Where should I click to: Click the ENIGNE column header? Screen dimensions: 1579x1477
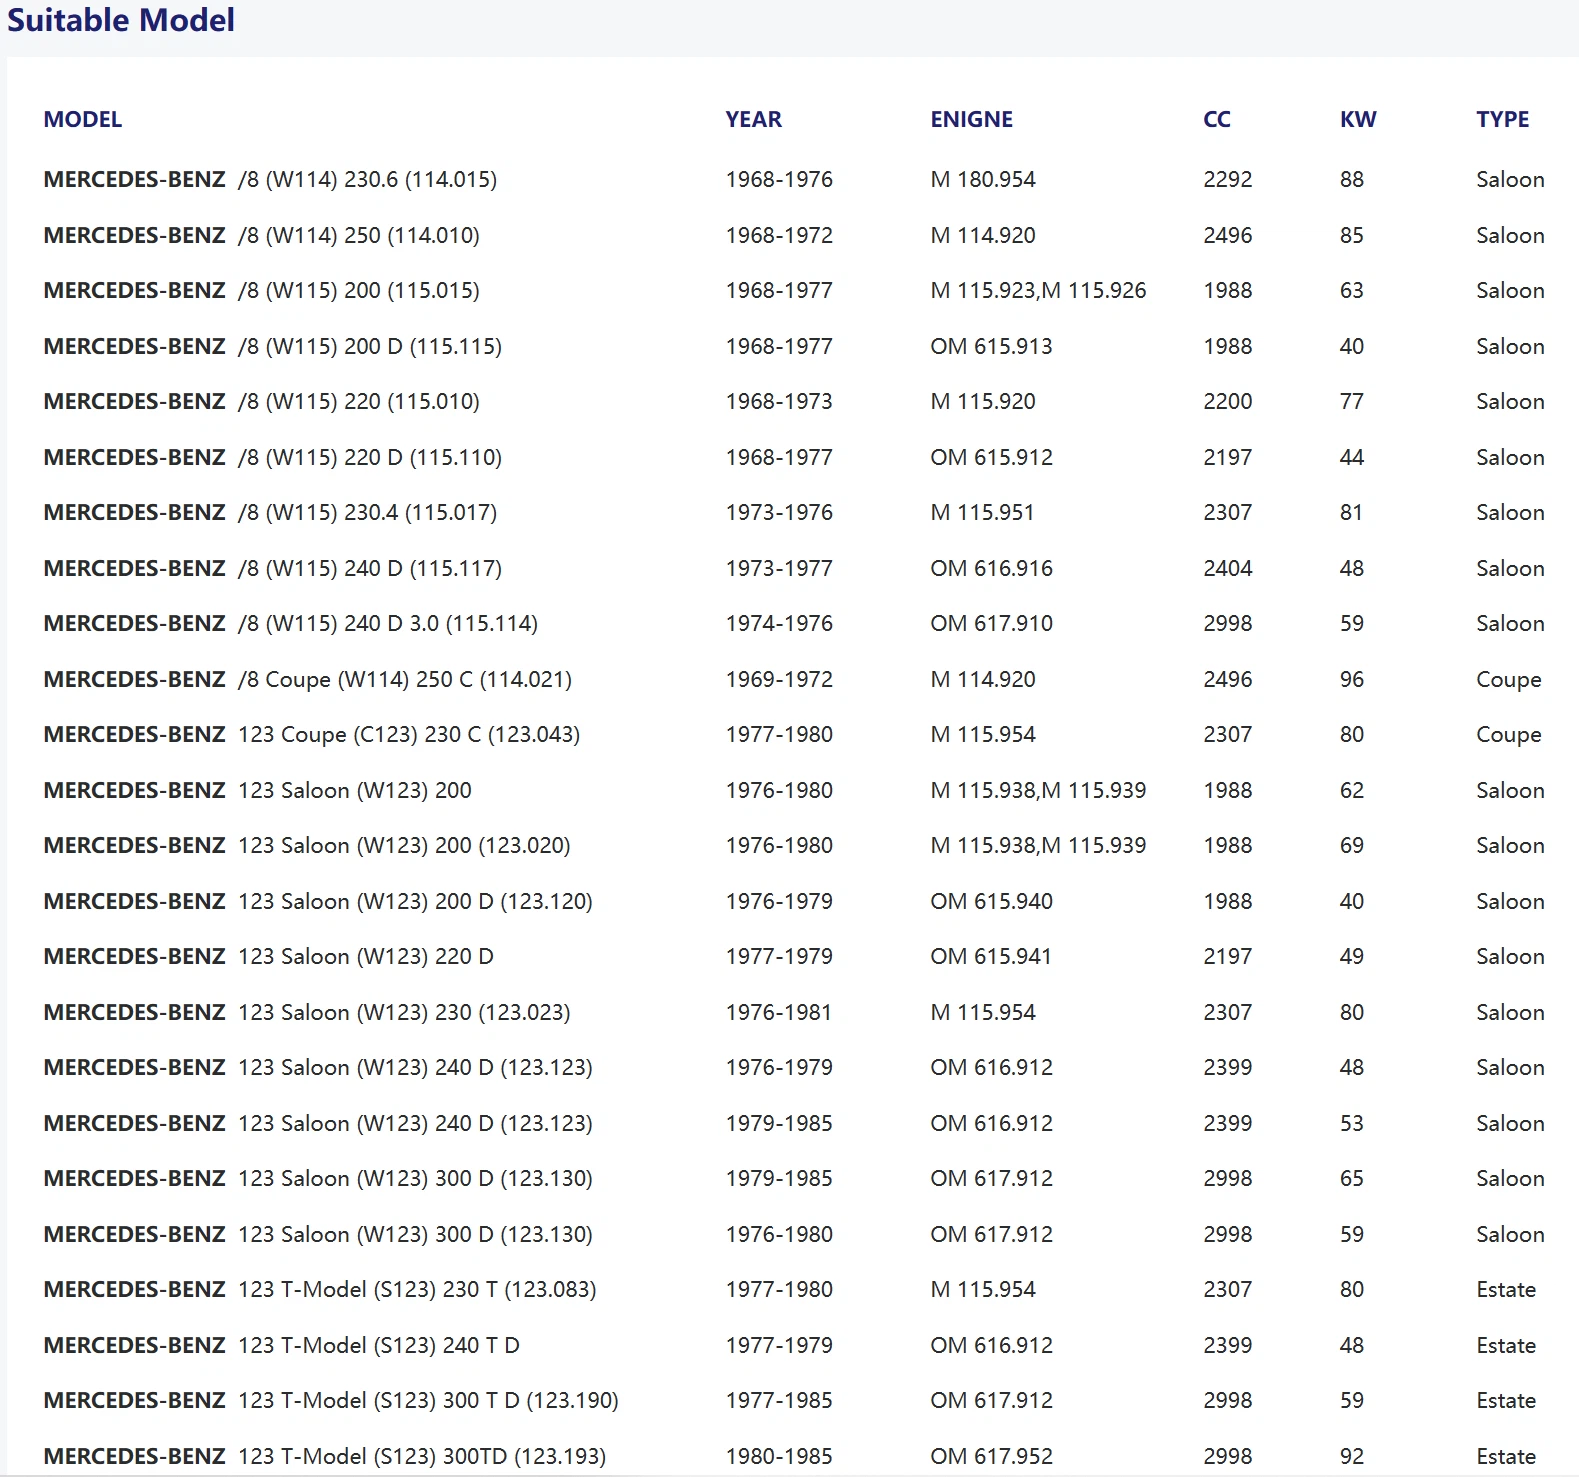(971, 119)
